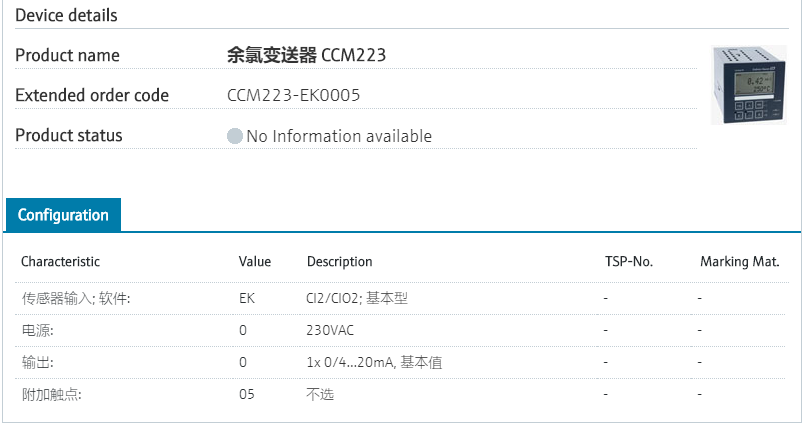Click the Description column header
The width and height of the screenshot is (803, 423).
click(x=339, y=262)
